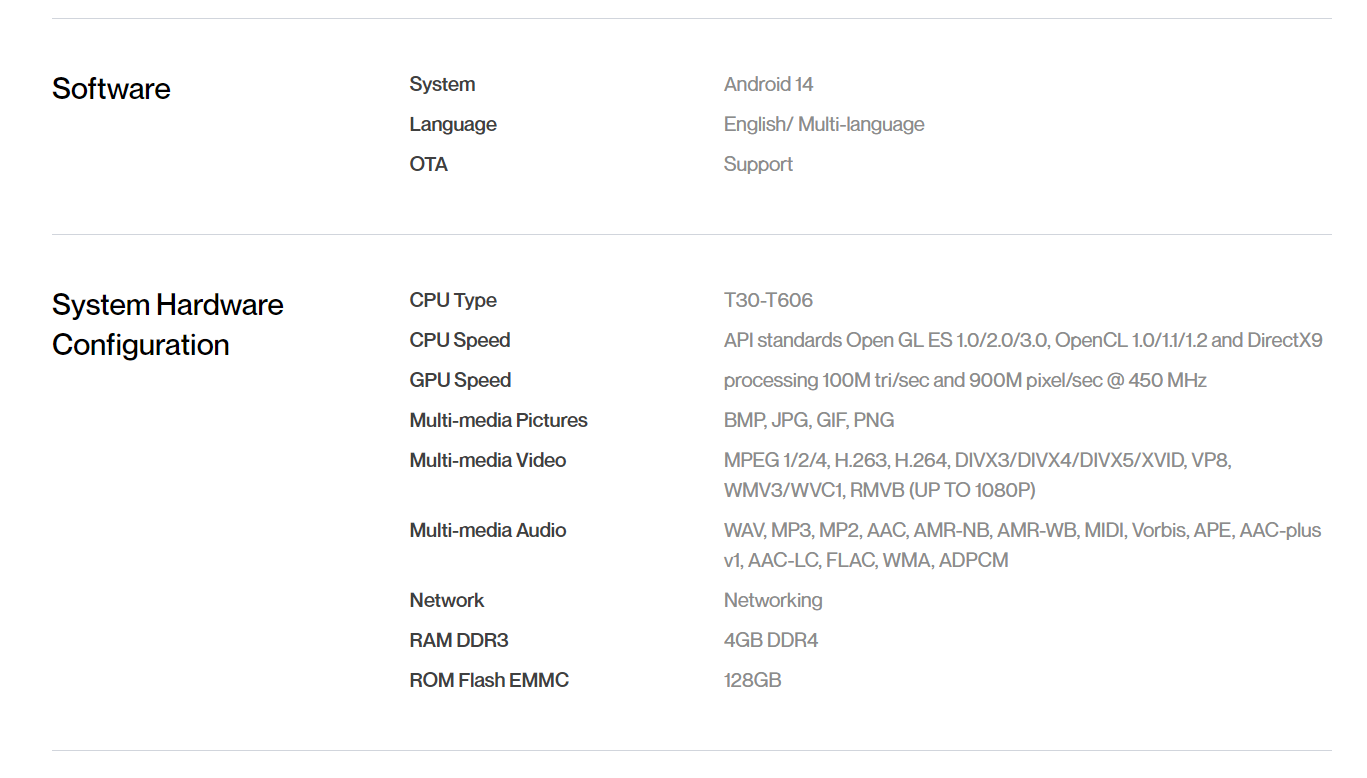Screen dimensions: 1367x778
Task: Click the English/ Multi-language text
Action: [824, 125]
